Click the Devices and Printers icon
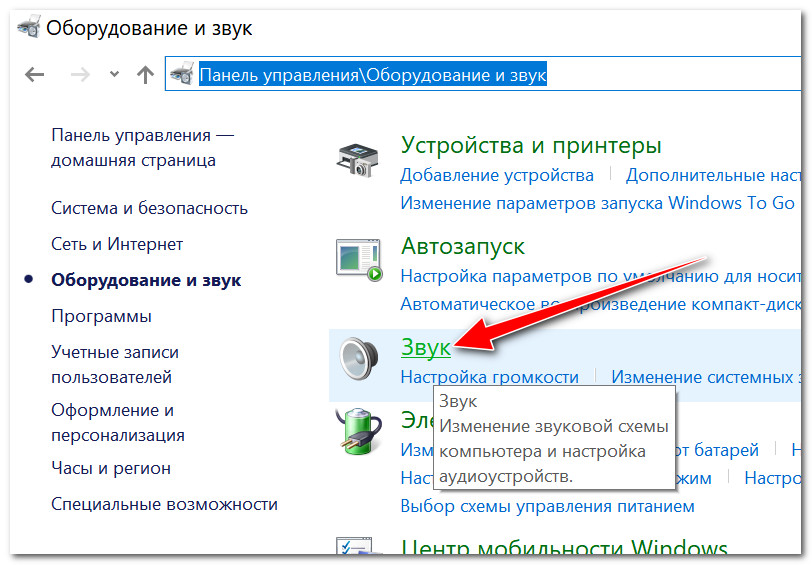The height and width of the screenshot is (565, 812). [356, 159]
